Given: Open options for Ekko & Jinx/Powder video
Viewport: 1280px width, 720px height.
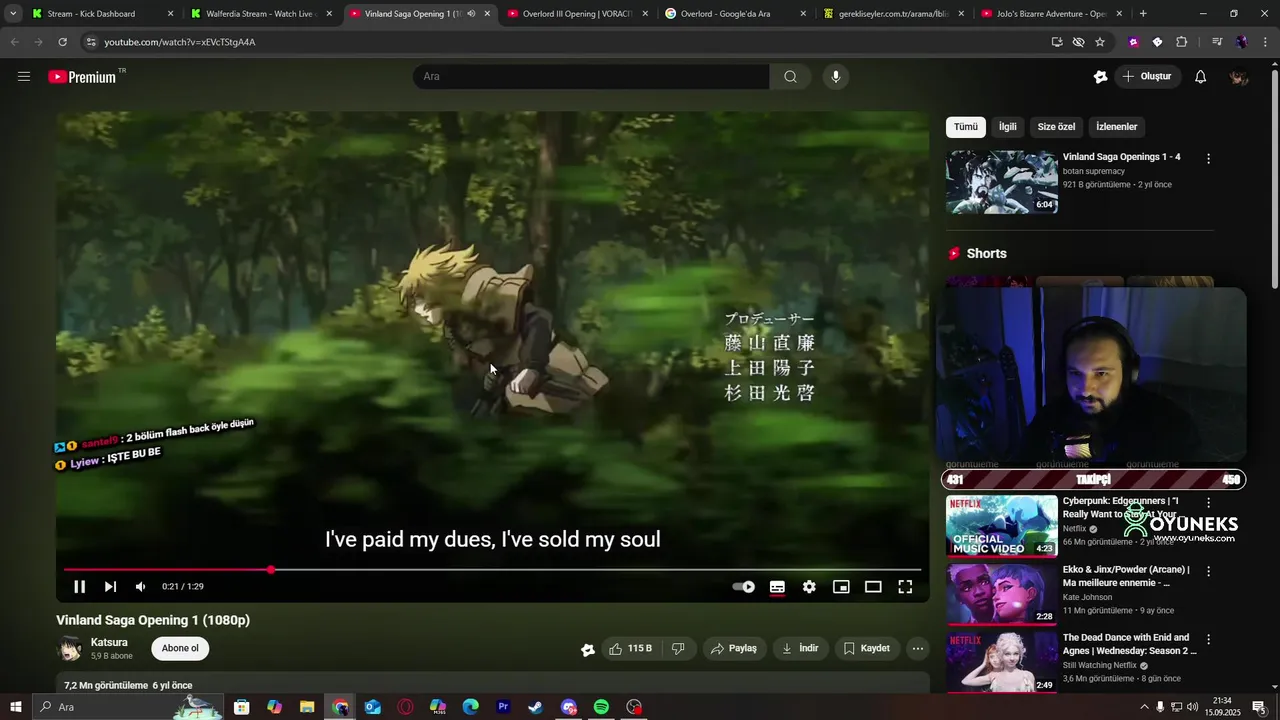Looking at the screenshot, I should click(x=1208, y=571).
